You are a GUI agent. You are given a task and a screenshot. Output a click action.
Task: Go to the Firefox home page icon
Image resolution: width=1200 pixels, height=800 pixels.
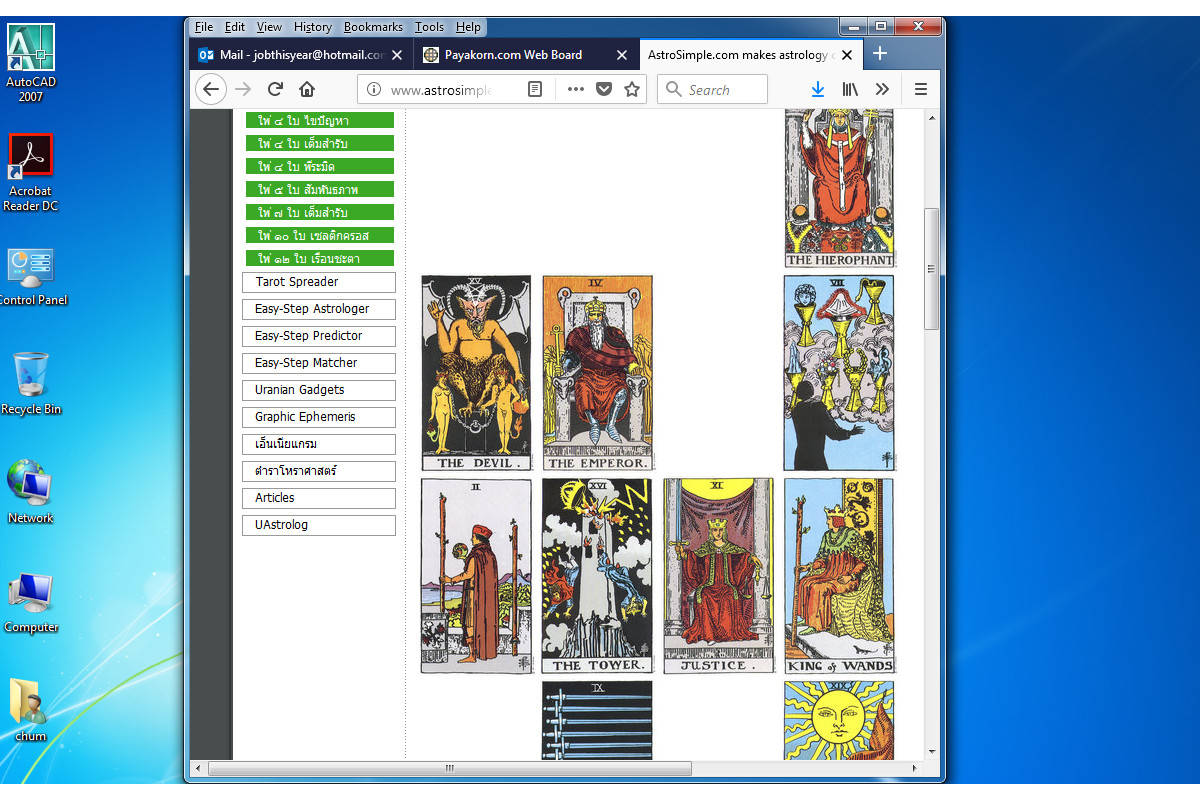(307, 89)
